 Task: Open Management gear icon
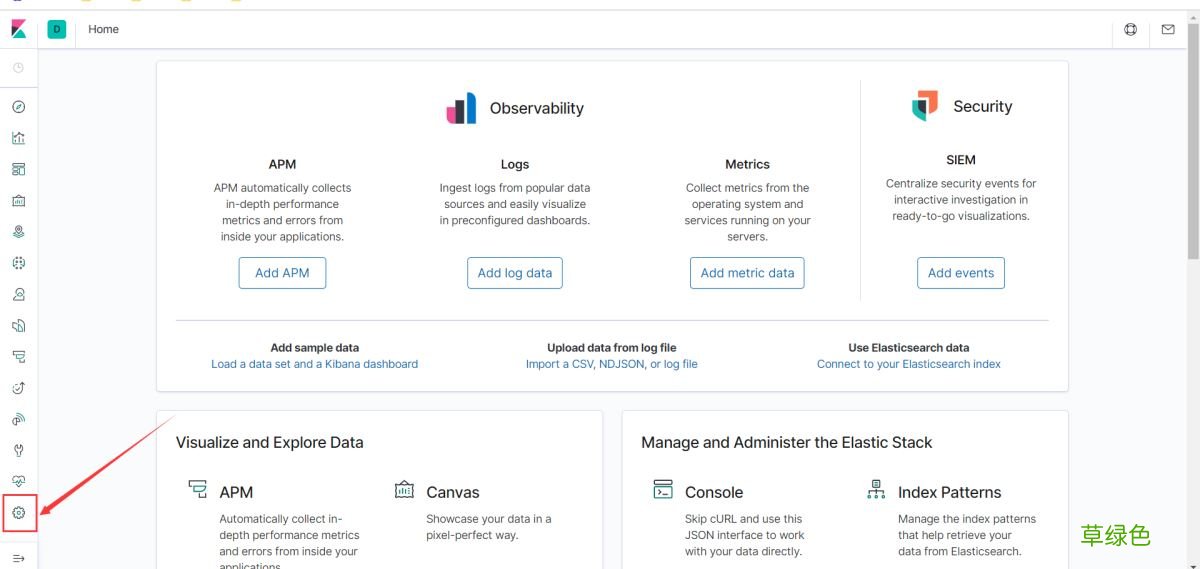coord(18,513)
